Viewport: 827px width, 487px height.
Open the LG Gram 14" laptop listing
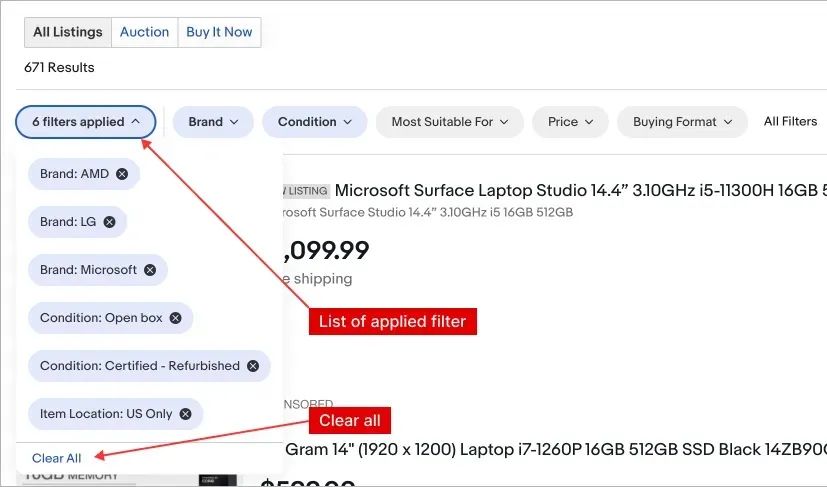click(550, 450)
